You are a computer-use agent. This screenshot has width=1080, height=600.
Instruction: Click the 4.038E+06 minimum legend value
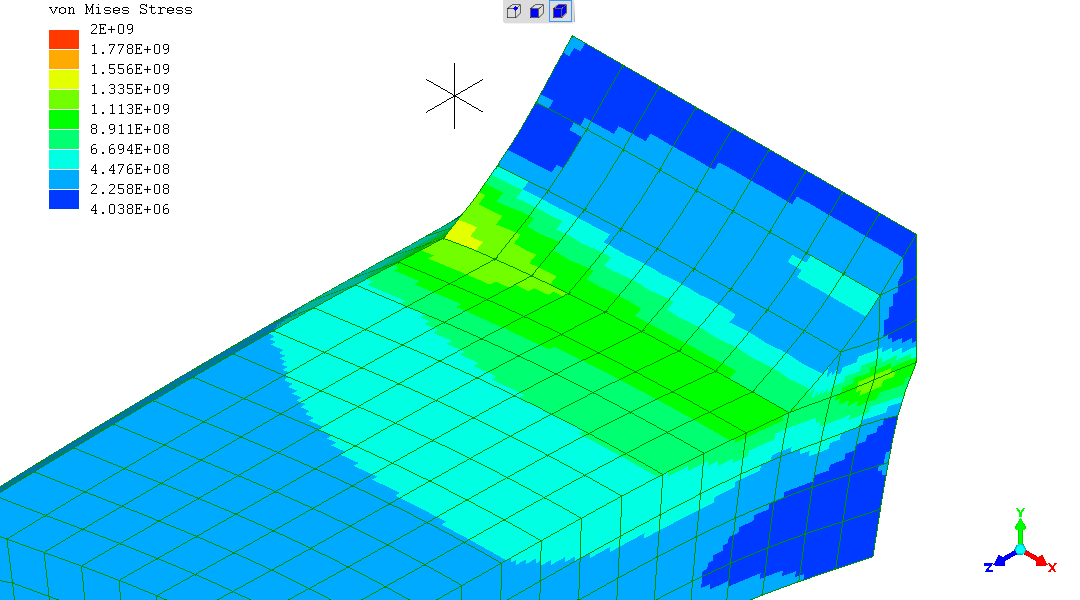[x=130, y=209]
